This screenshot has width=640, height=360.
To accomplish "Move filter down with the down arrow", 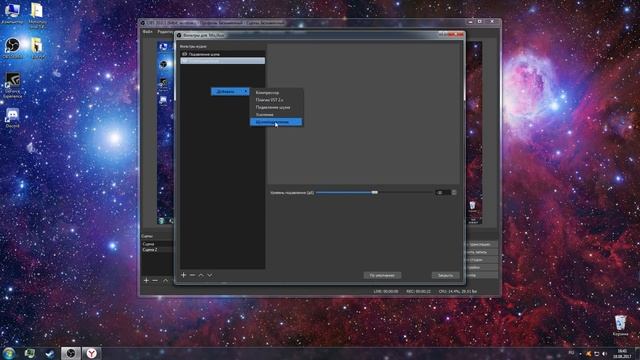I will click(x=210, y=275).
